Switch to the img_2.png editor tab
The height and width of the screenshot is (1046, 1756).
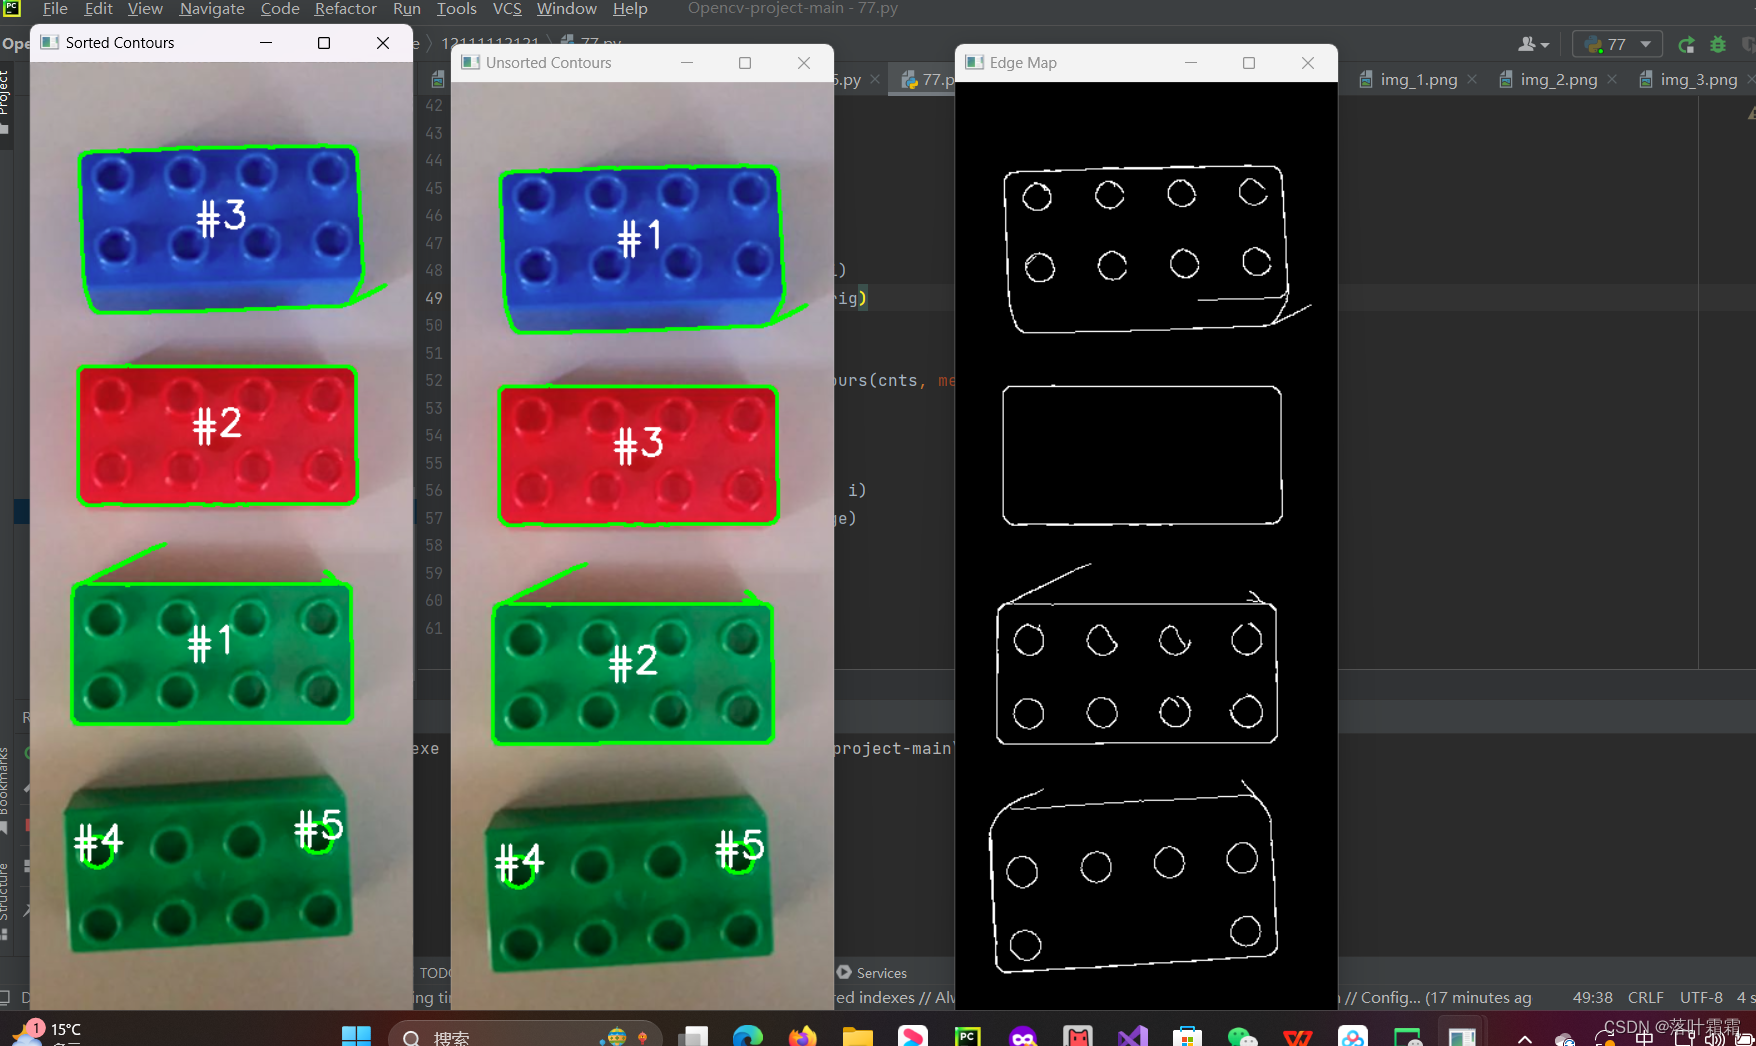coord(1558,80)
